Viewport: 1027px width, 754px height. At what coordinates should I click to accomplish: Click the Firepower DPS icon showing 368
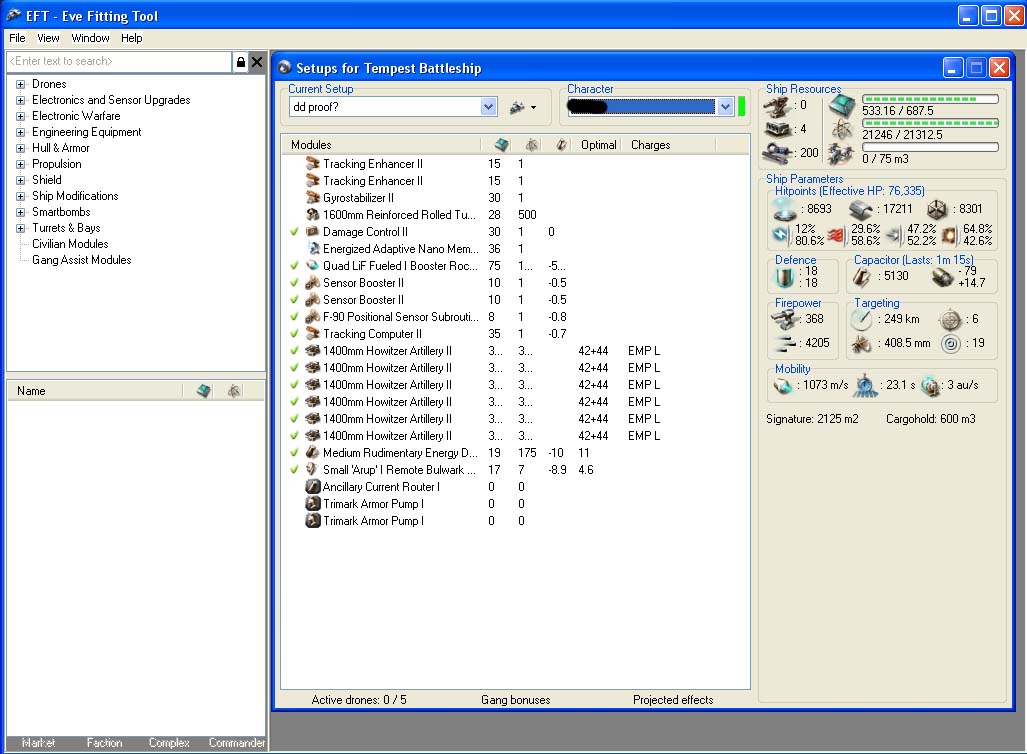click(x=785, y=319)
